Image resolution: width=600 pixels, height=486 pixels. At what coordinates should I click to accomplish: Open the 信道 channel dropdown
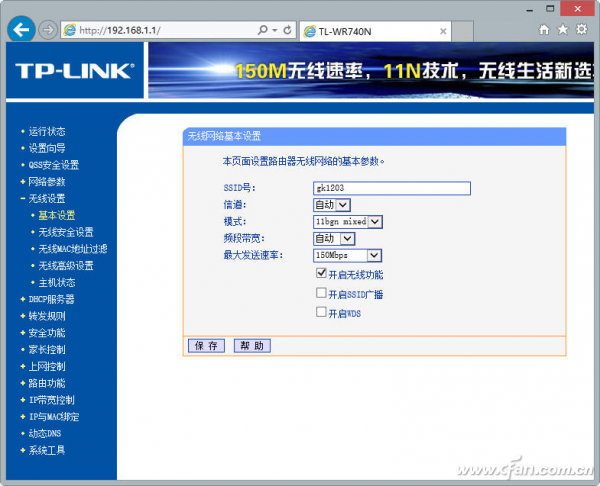(332, 205)
